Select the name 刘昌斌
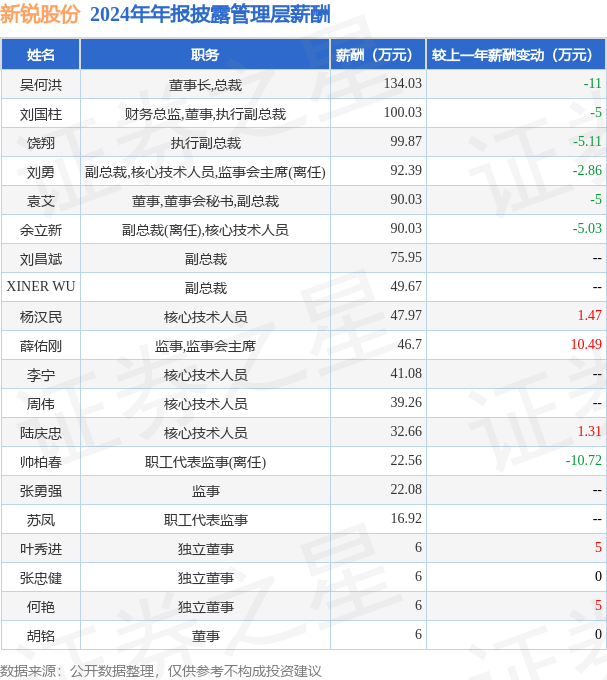The image size is (607, 680). (41, 259)
